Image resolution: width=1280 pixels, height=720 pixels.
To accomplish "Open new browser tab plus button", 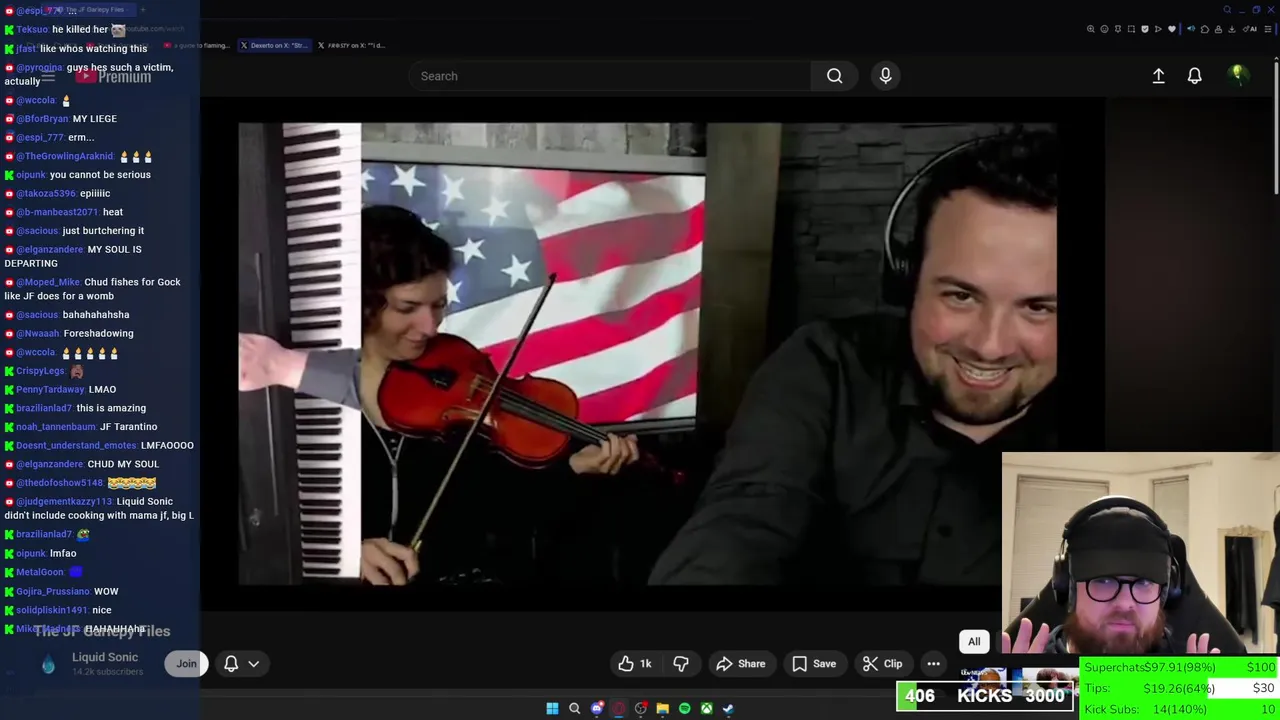I will 142,9.
